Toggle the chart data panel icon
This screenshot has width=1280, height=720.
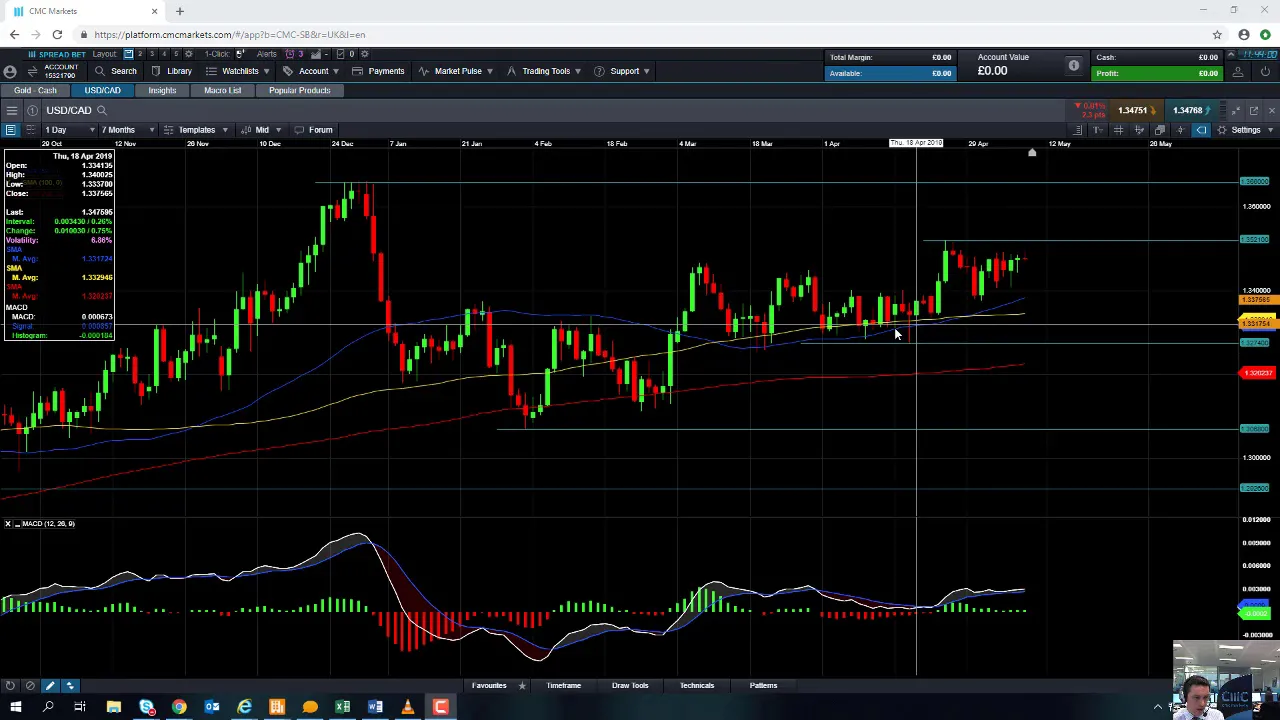click(10, 130)
